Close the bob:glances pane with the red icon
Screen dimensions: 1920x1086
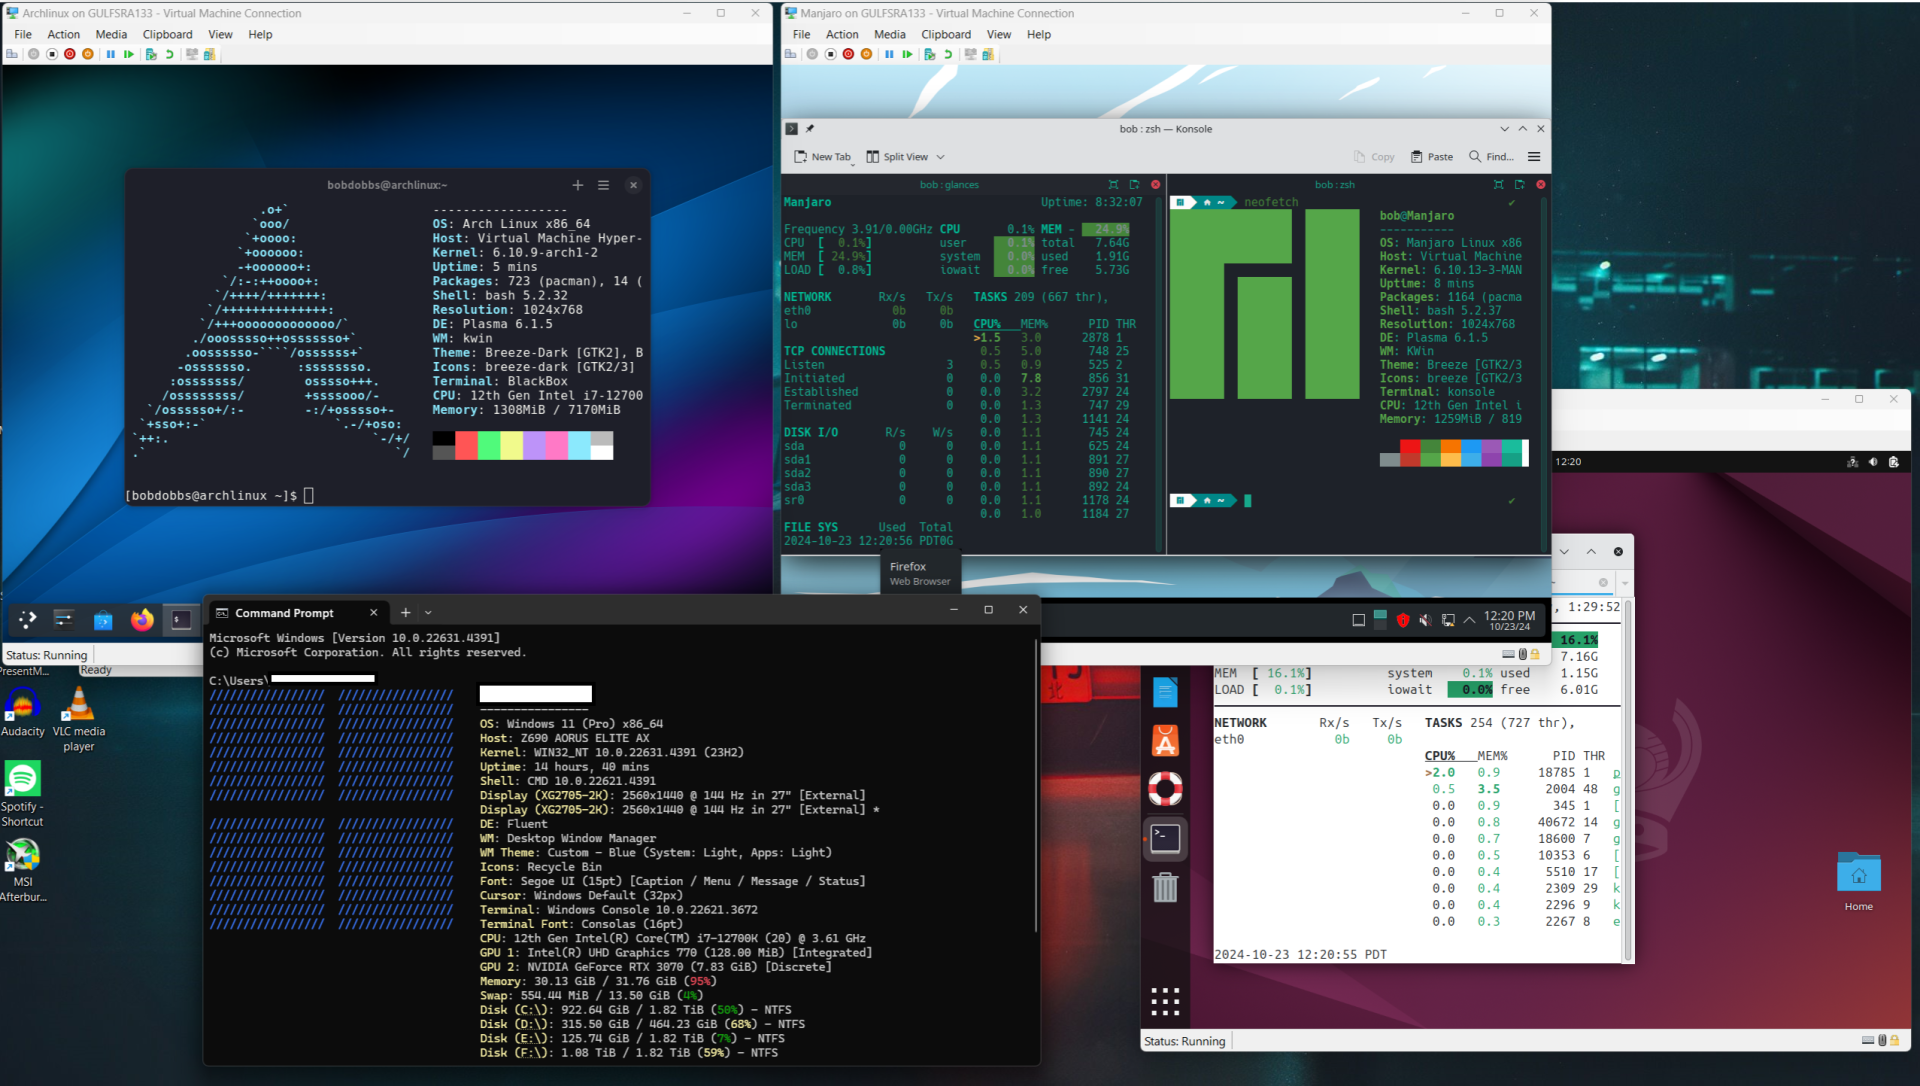(x=1155, y=185)
